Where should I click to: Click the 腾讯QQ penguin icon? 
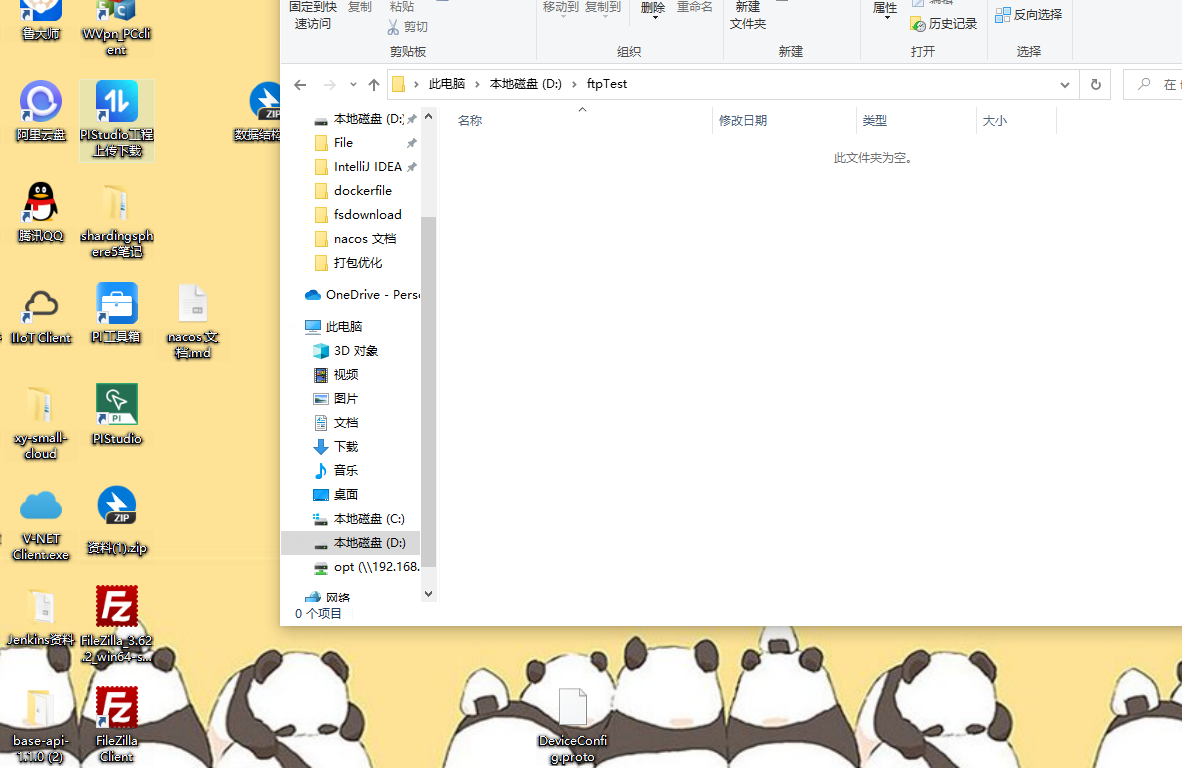click(x=41, y=204)
